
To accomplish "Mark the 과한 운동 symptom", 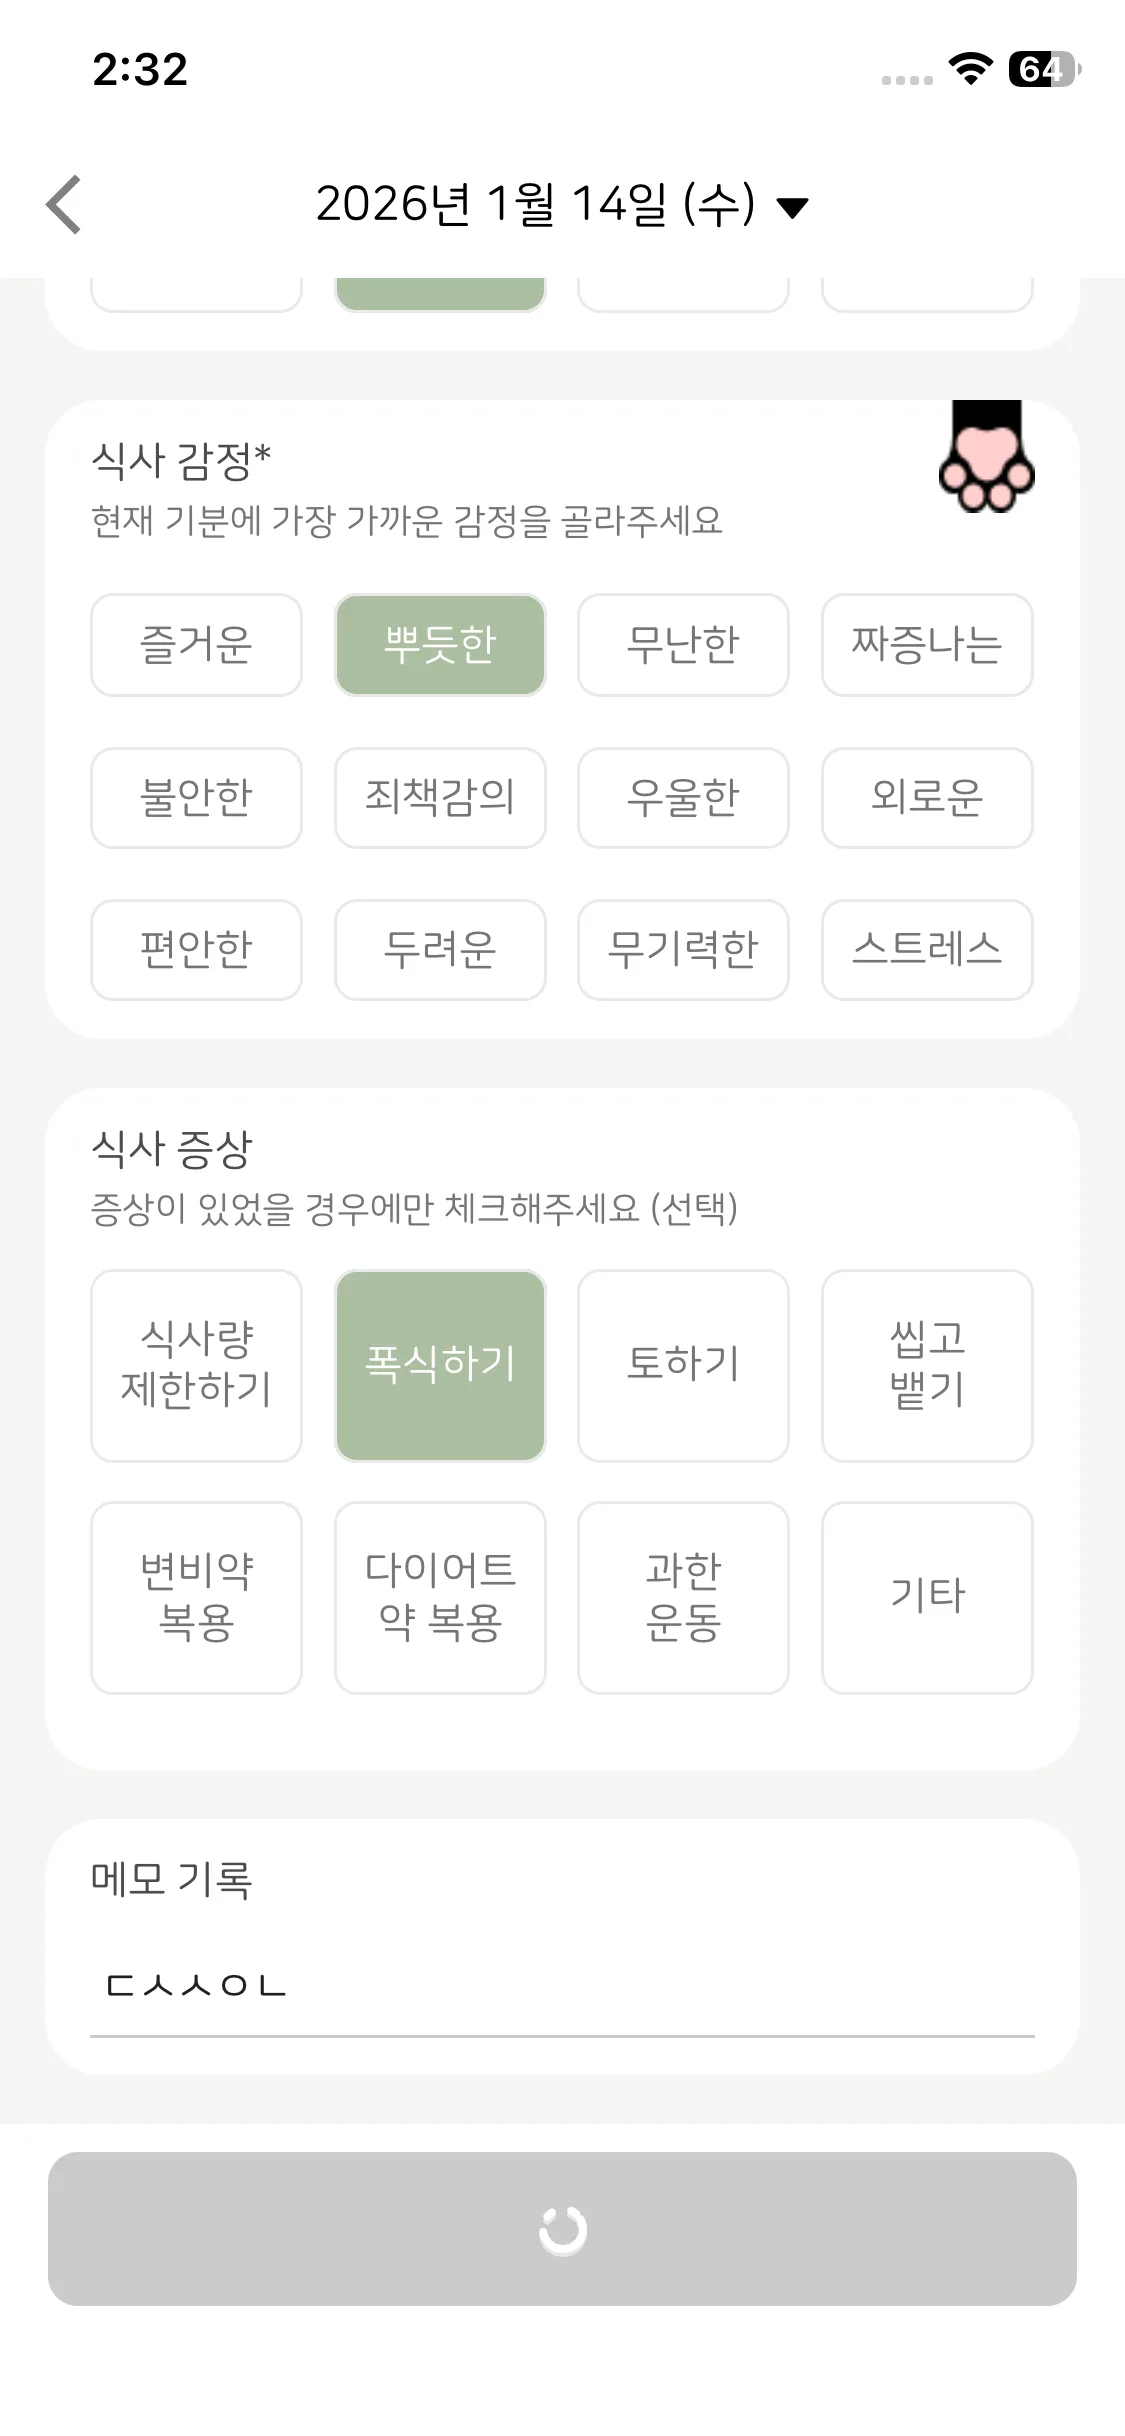I will coord(683,1597).
